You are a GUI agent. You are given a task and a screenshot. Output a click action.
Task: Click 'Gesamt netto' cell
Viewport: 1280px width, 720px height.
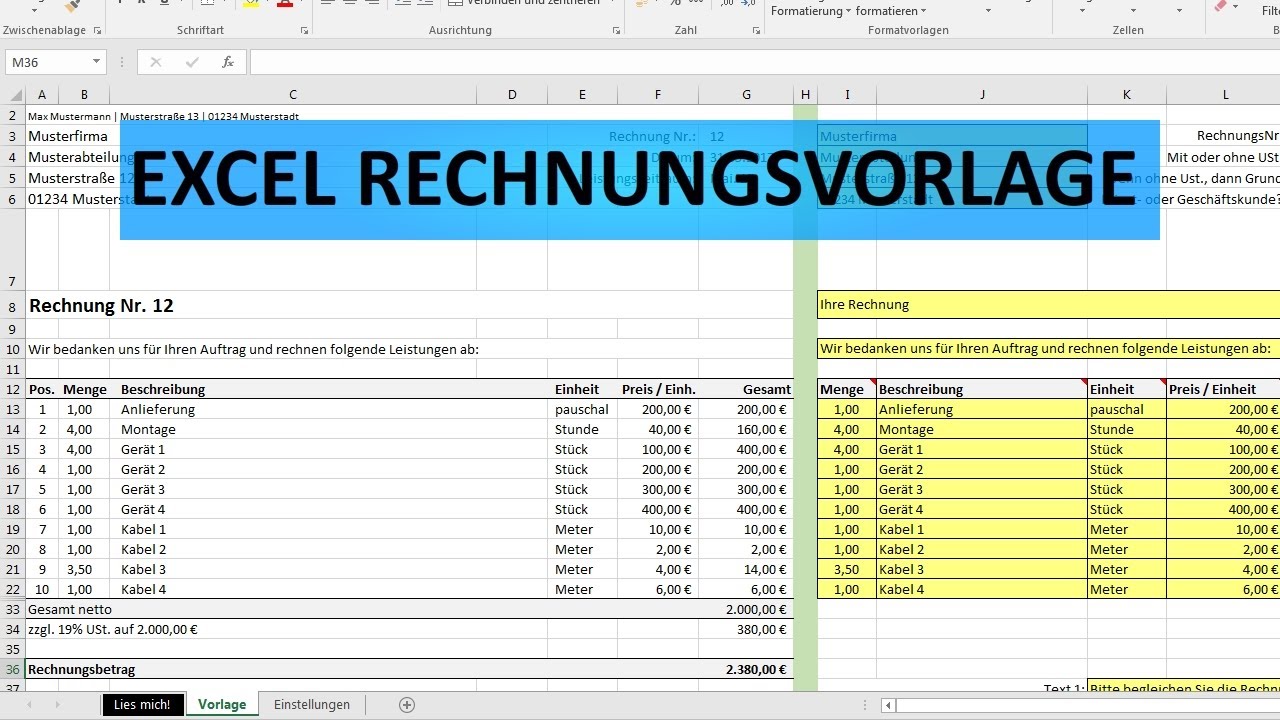pos(70,609)
